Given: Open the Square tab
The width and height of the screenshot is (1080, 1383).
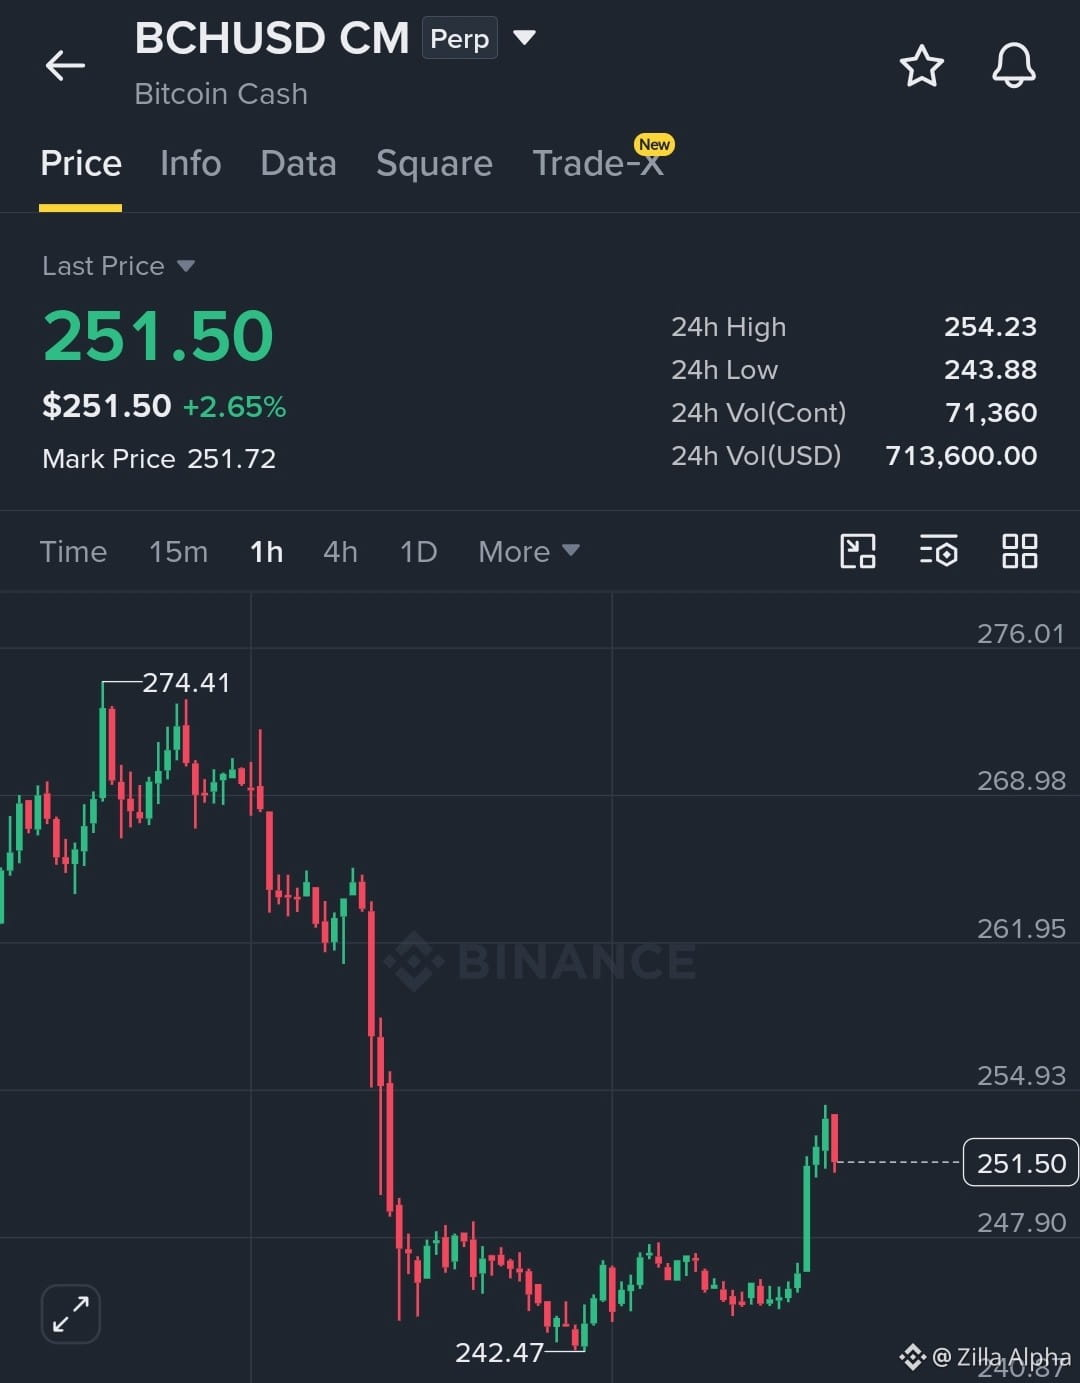Looking at the screenshot, I should pyautogui.click(x=434, y=163).
